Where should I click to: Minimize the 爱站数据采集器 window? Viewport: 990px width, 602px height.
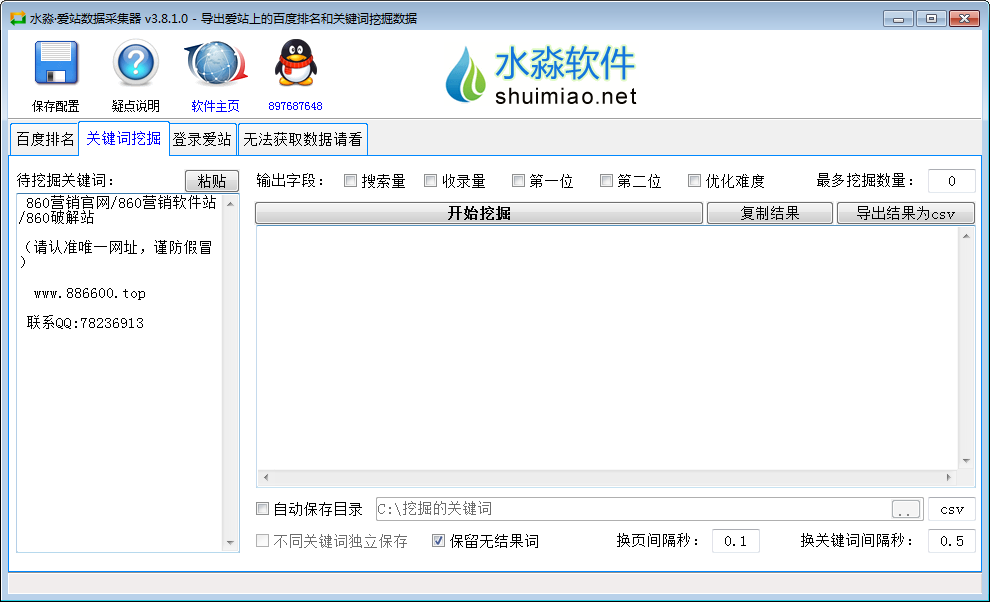pyautogui.click(x=898, y=18)
